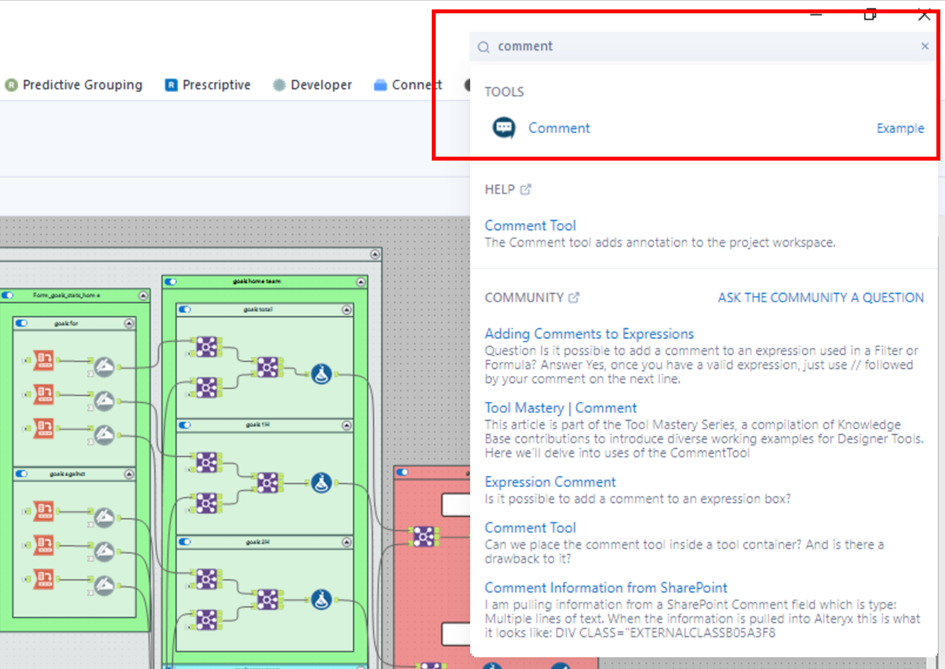Select the first Join tool in goals 1H container
This screenshot has height=669, width=945.
coord(207,462)
